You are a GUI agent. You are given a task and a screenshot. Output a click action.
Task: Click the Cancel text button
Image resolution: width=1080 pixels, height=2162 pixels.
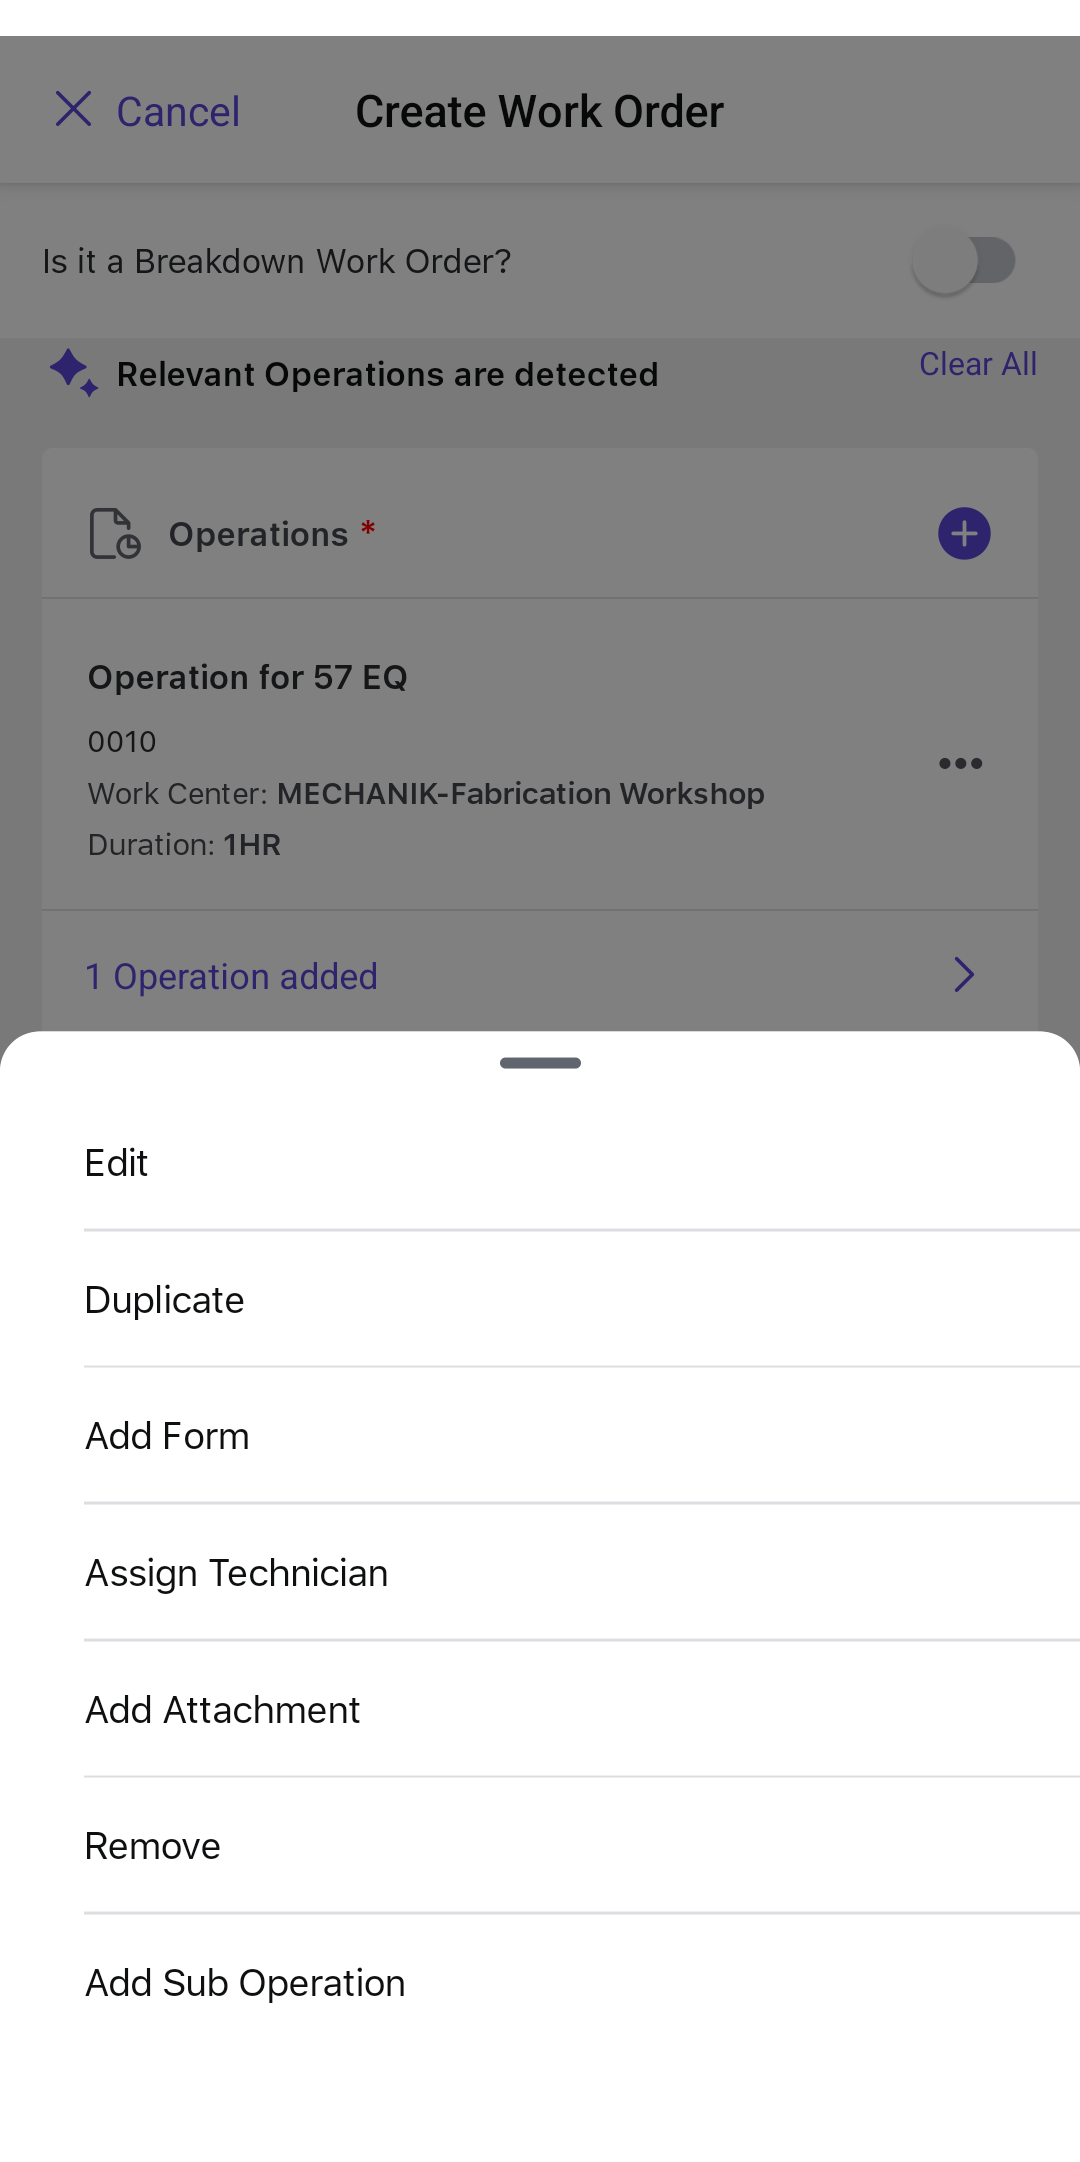178,112
